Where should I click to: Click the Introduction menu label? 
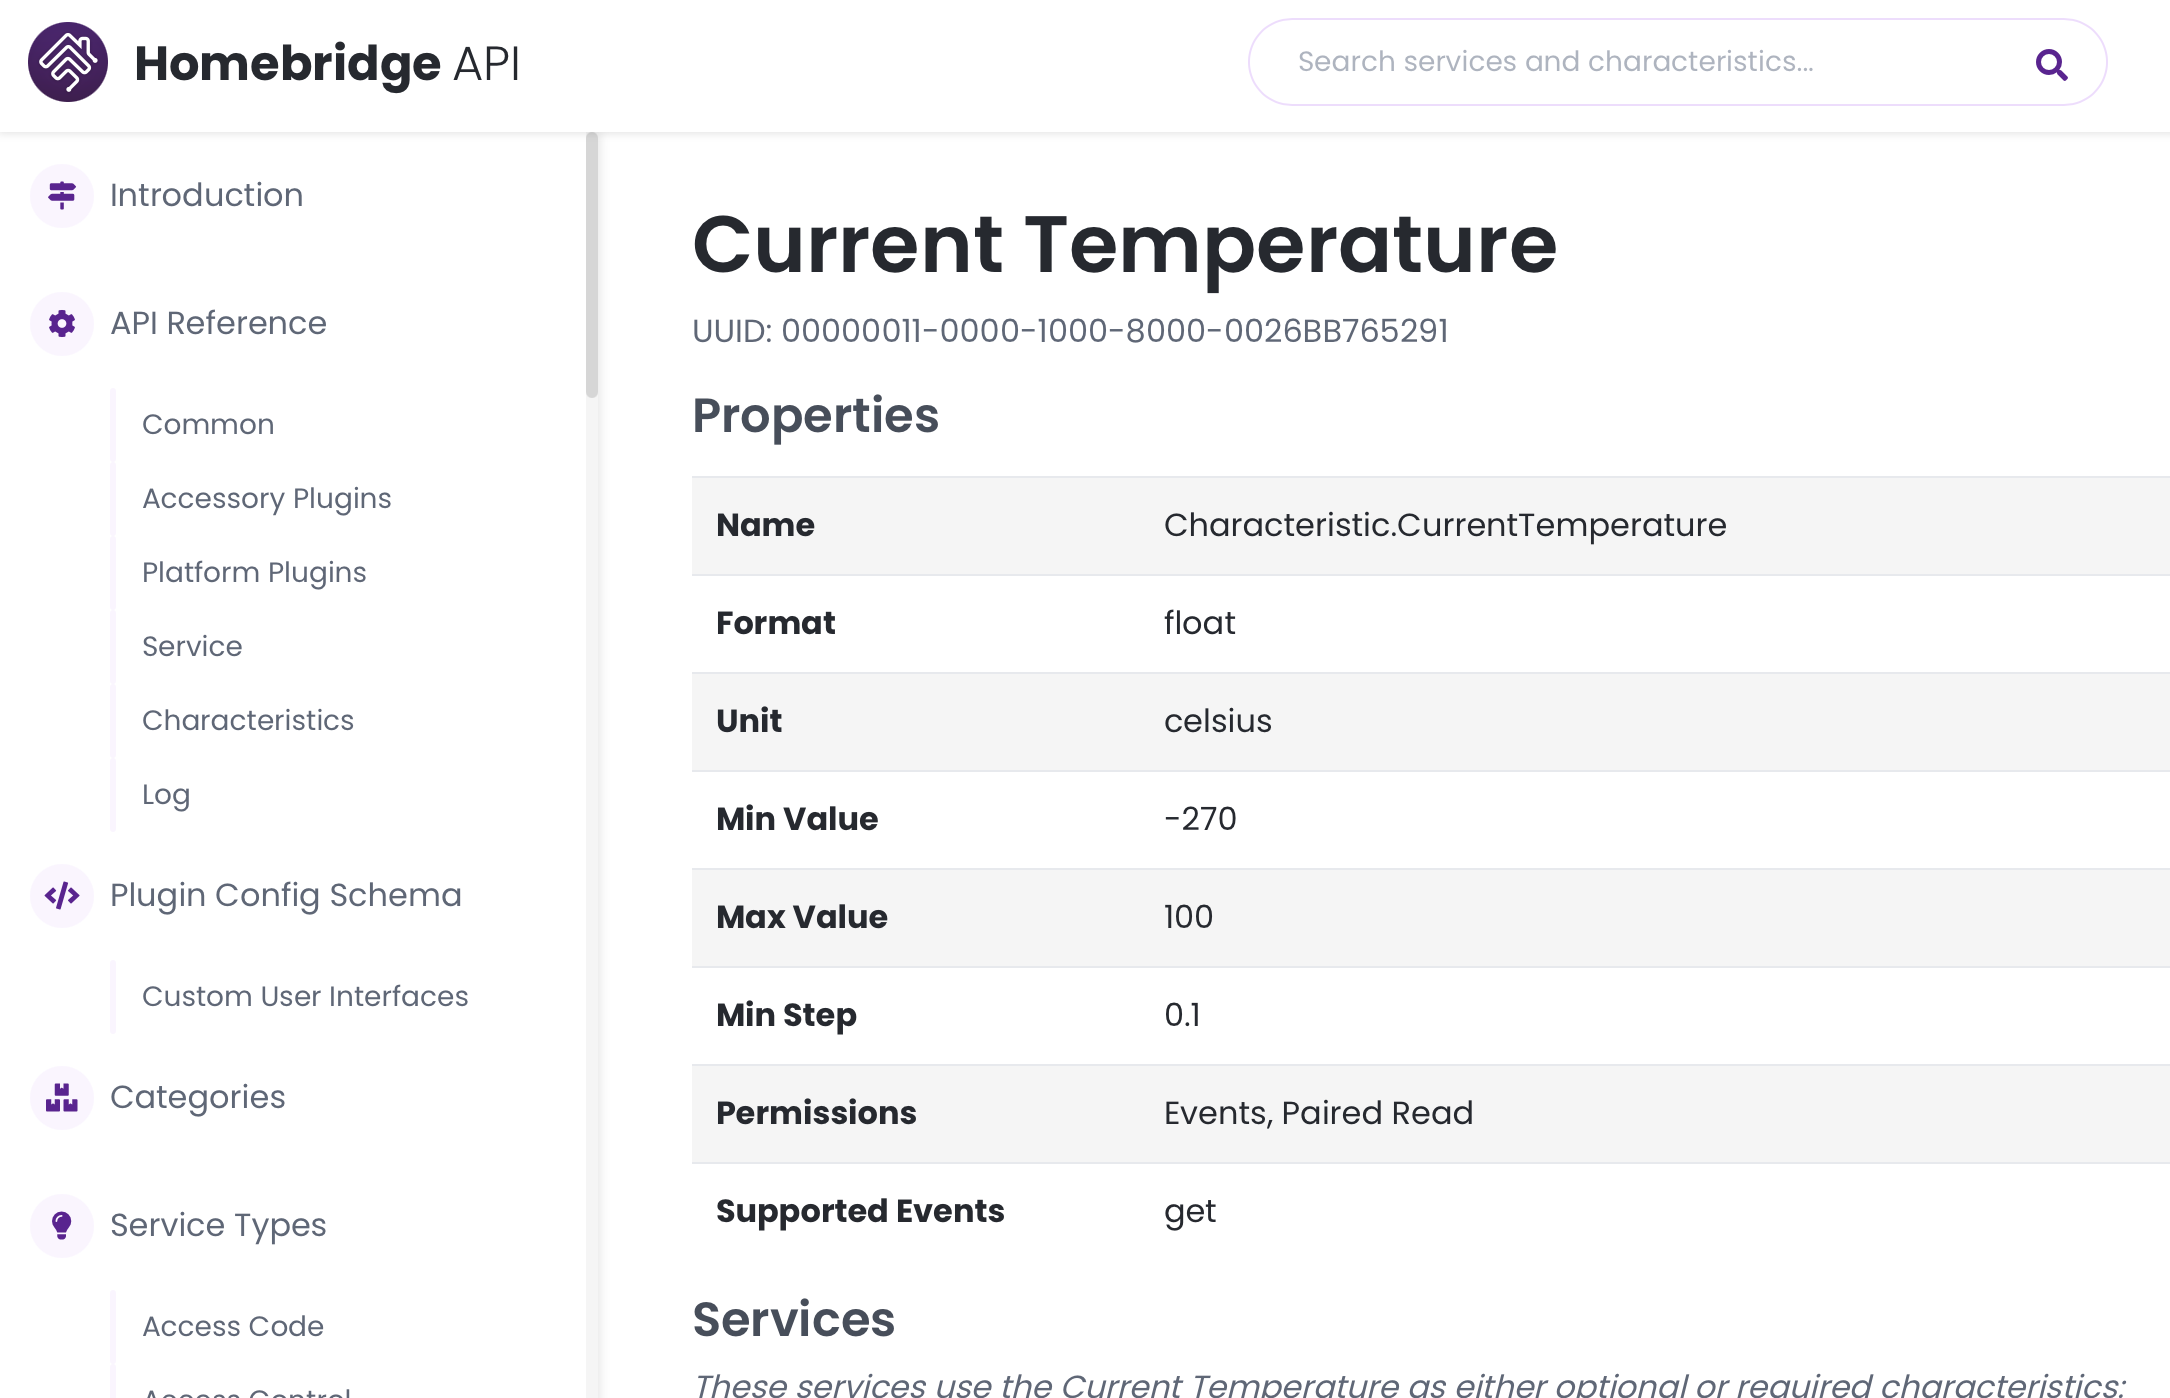(x=206, y=195)
